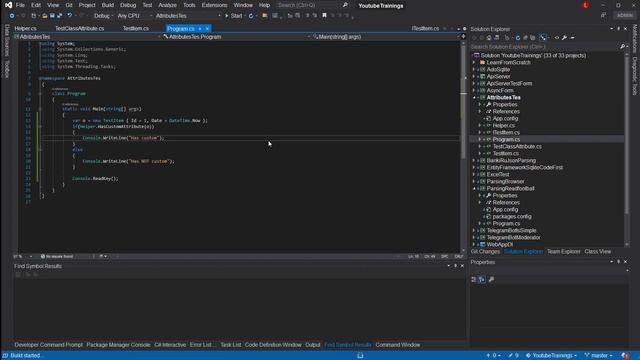Switch to the TestClassAttribute.cs tab
640x360 pixels.
(80, 29)
